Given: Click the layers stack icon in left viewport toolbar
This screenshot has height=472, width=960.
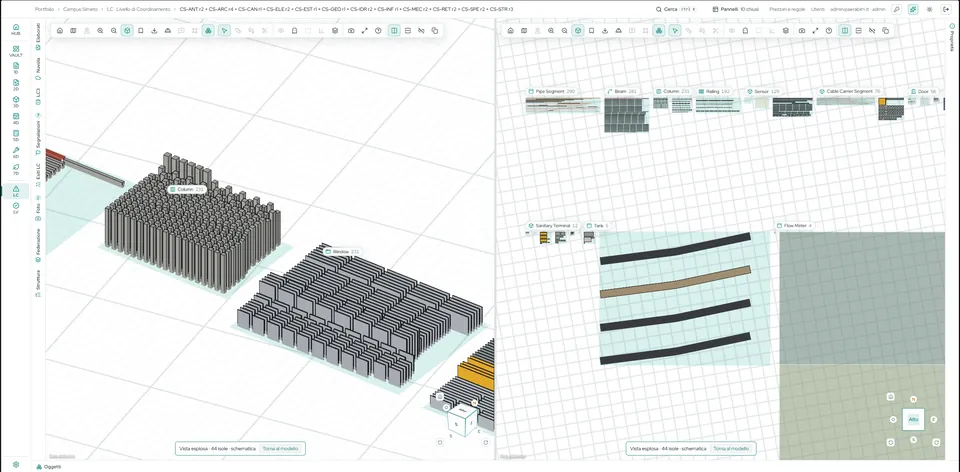Looking at the screenshot, I should click(335, 31).
